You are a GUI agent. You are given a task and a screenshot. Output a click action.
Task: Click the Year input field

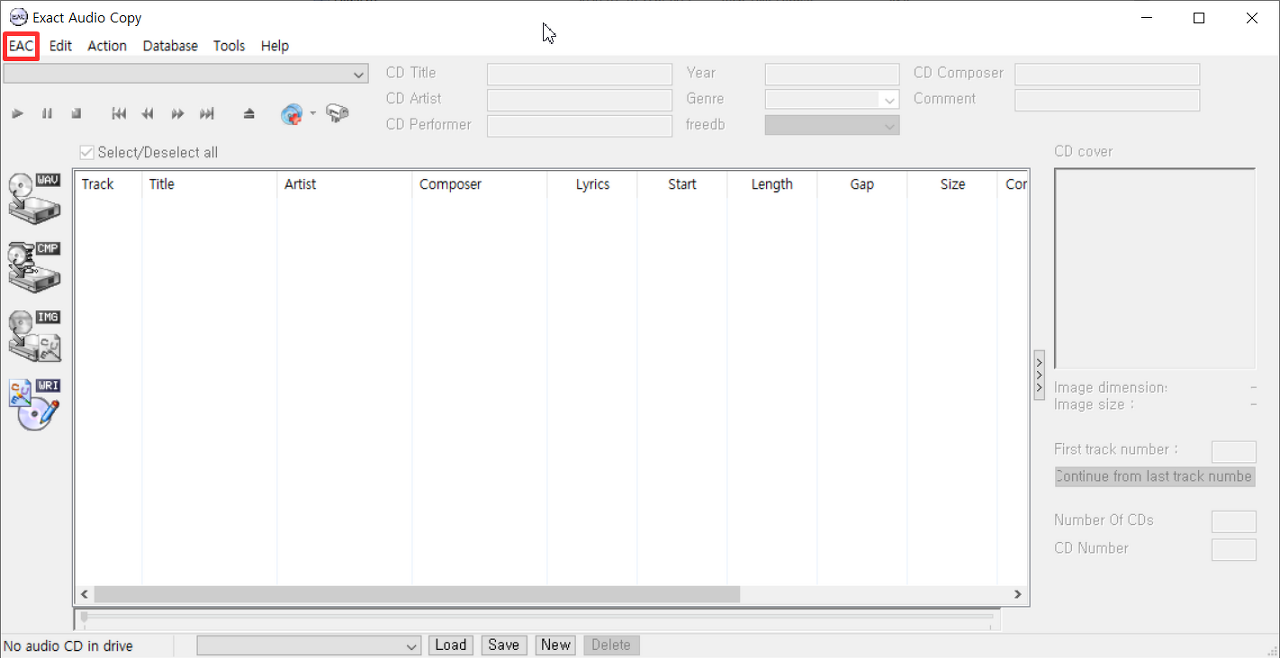tap(832, 74)
